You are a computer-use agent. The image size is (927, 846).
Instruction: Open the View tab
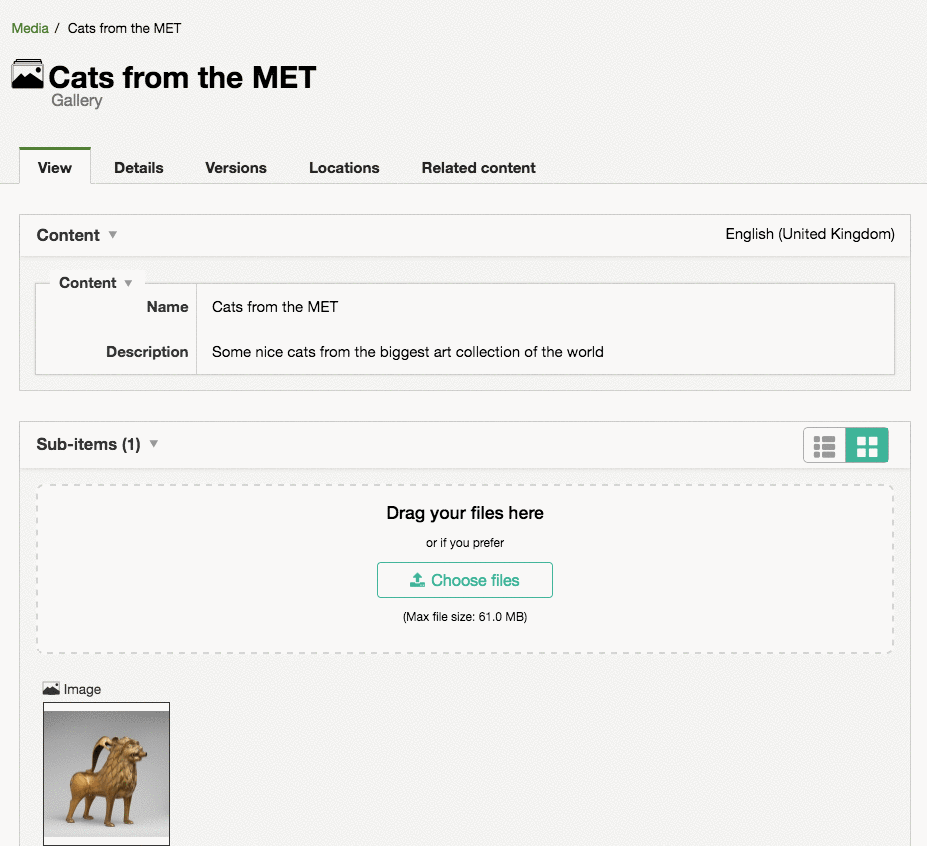[55, 167]
